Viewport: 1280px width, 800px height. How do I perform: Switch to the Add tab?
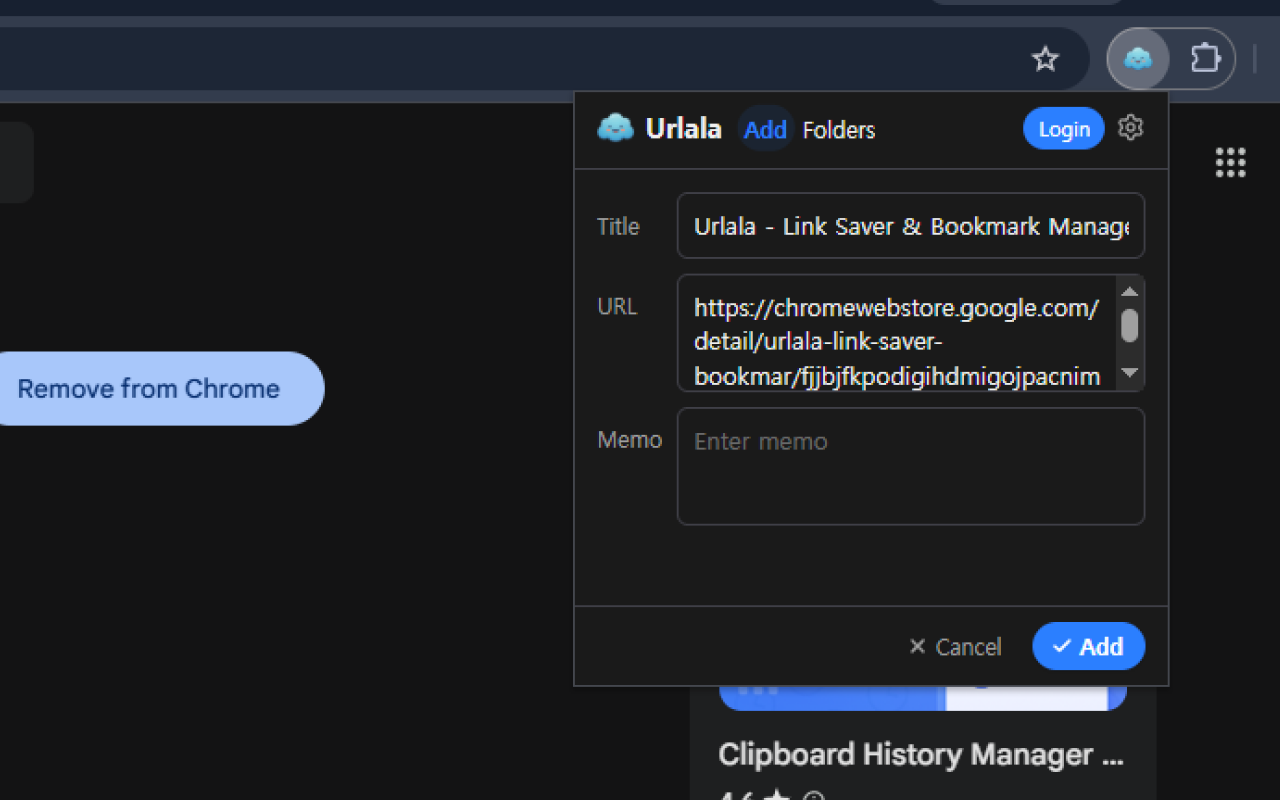click(x=765, y=129)
